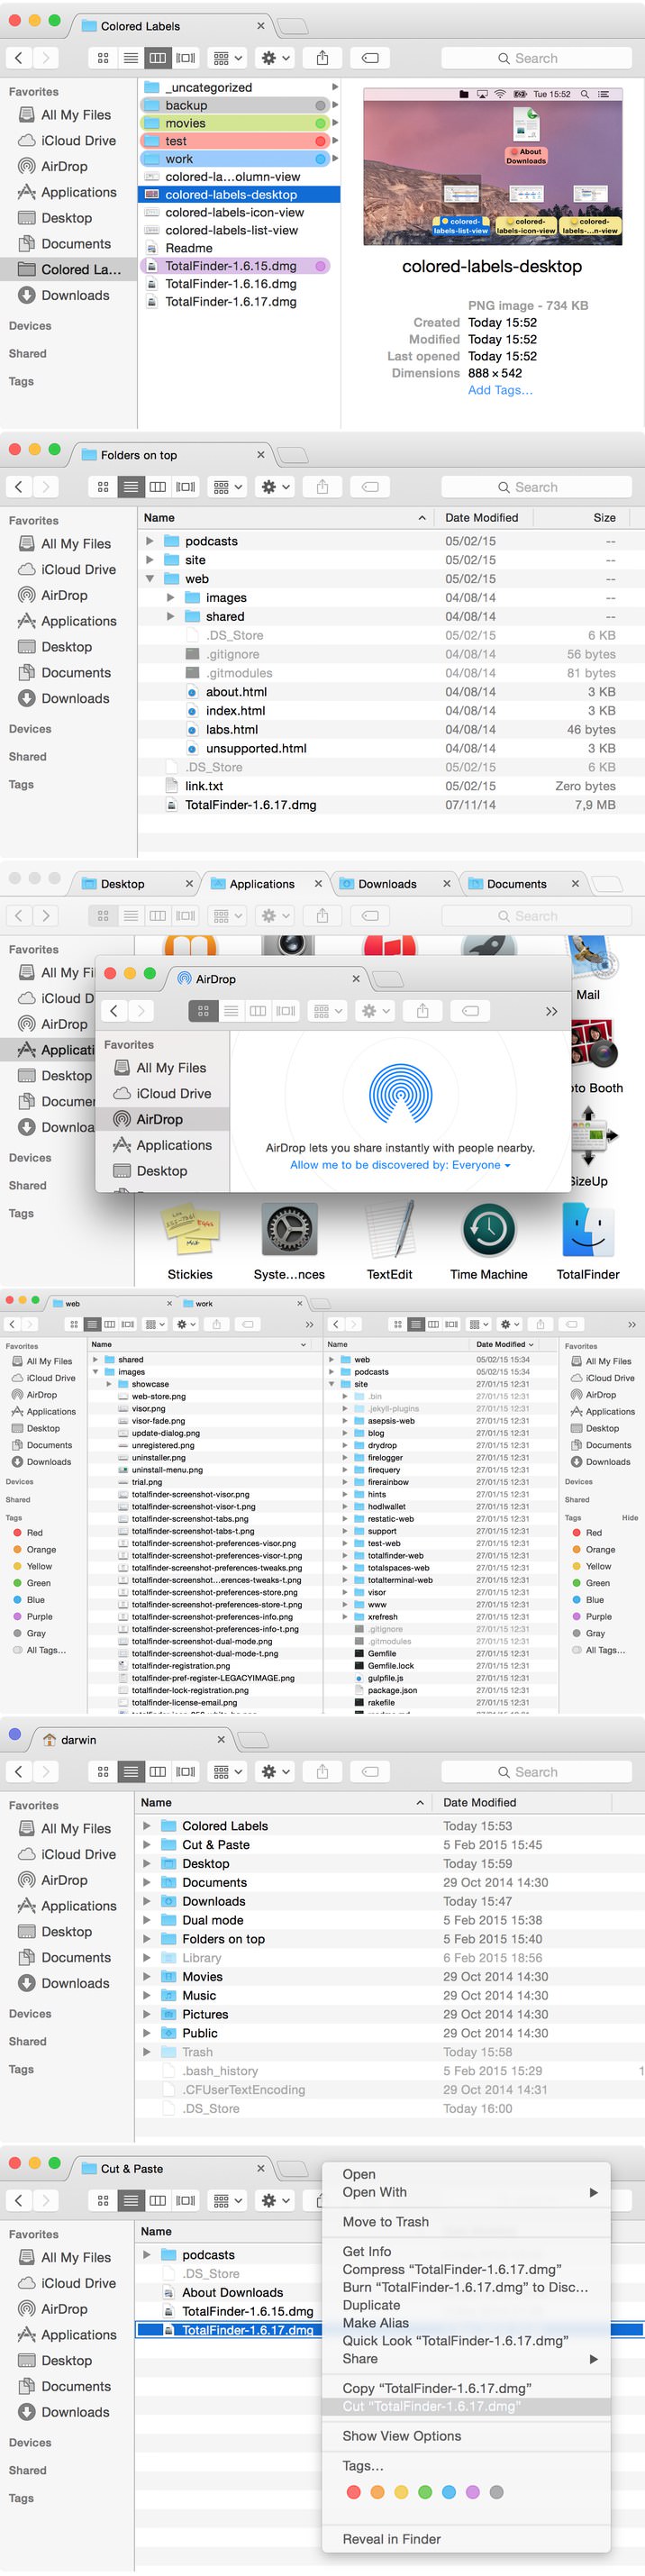
Task: Enable Cover Flow view in darwin window
Action: click(185, 1771)
